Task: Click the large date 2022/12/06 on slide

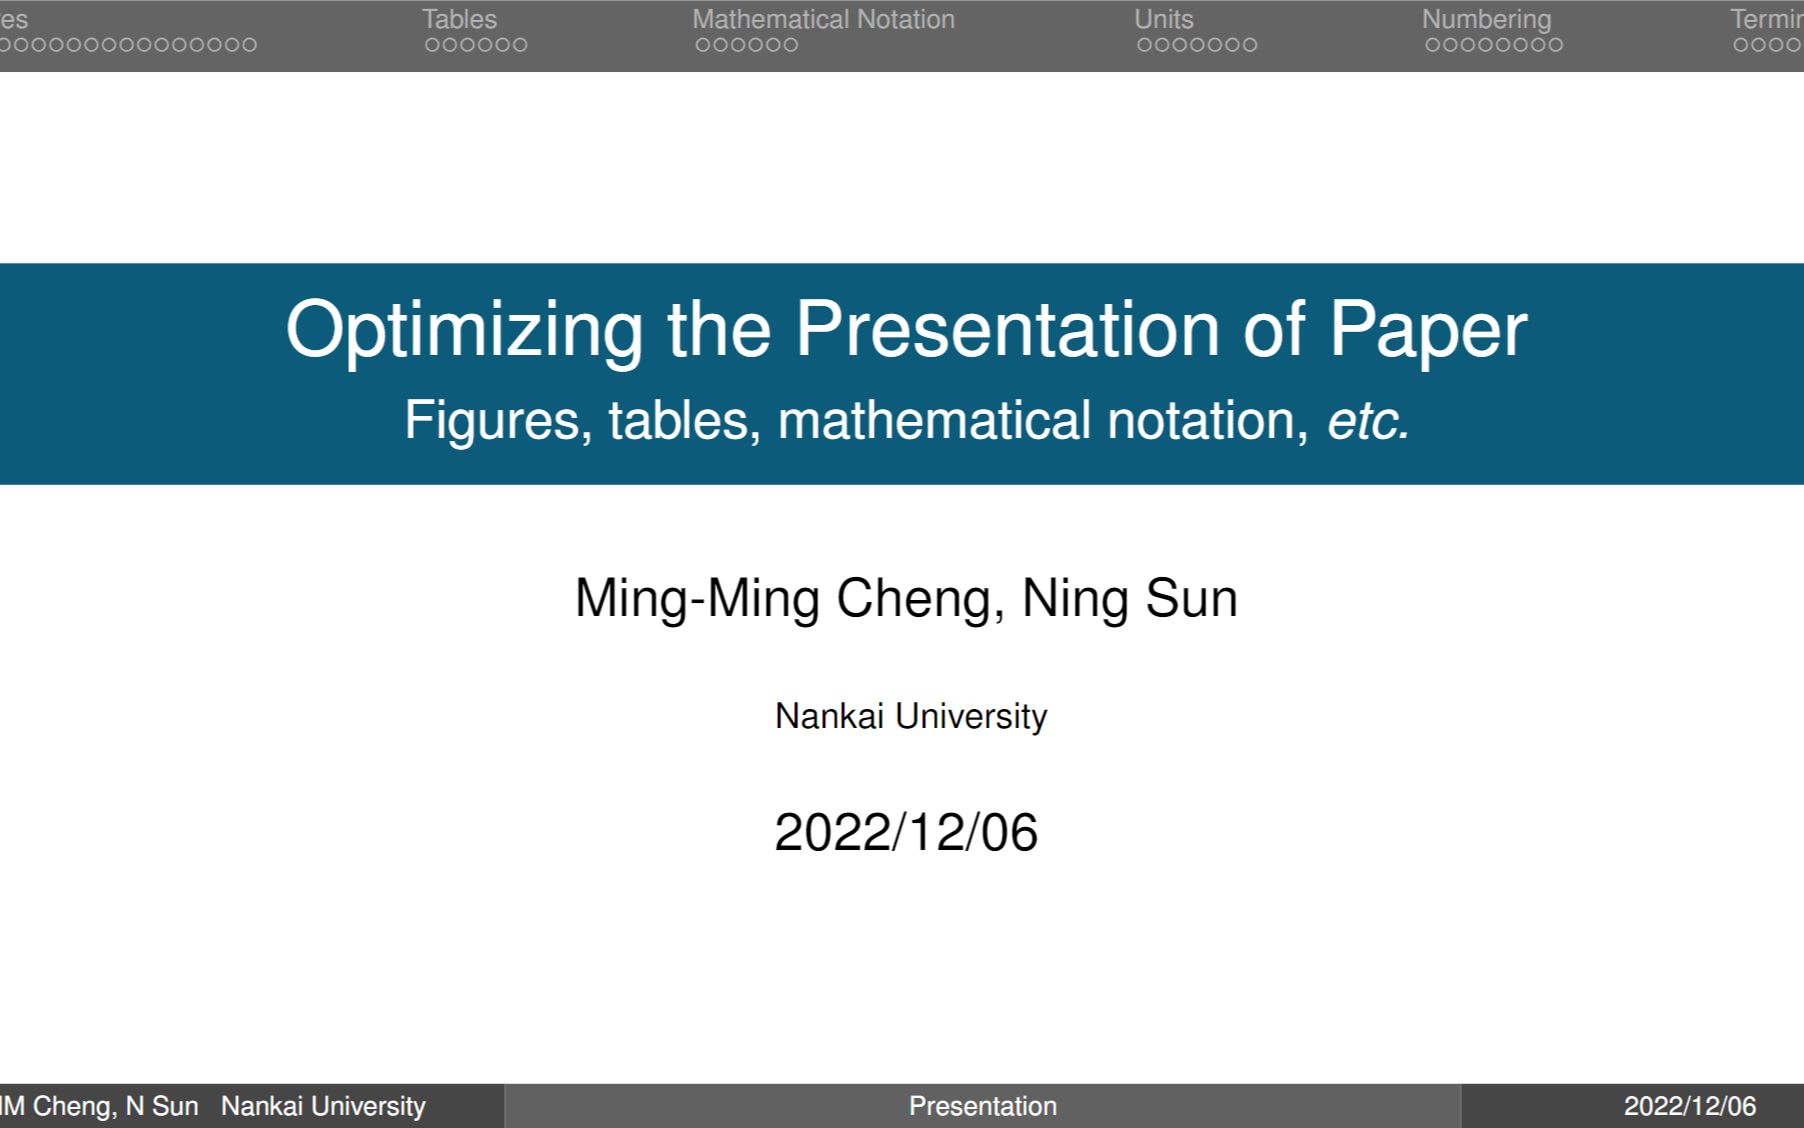Action: point(906,832)
